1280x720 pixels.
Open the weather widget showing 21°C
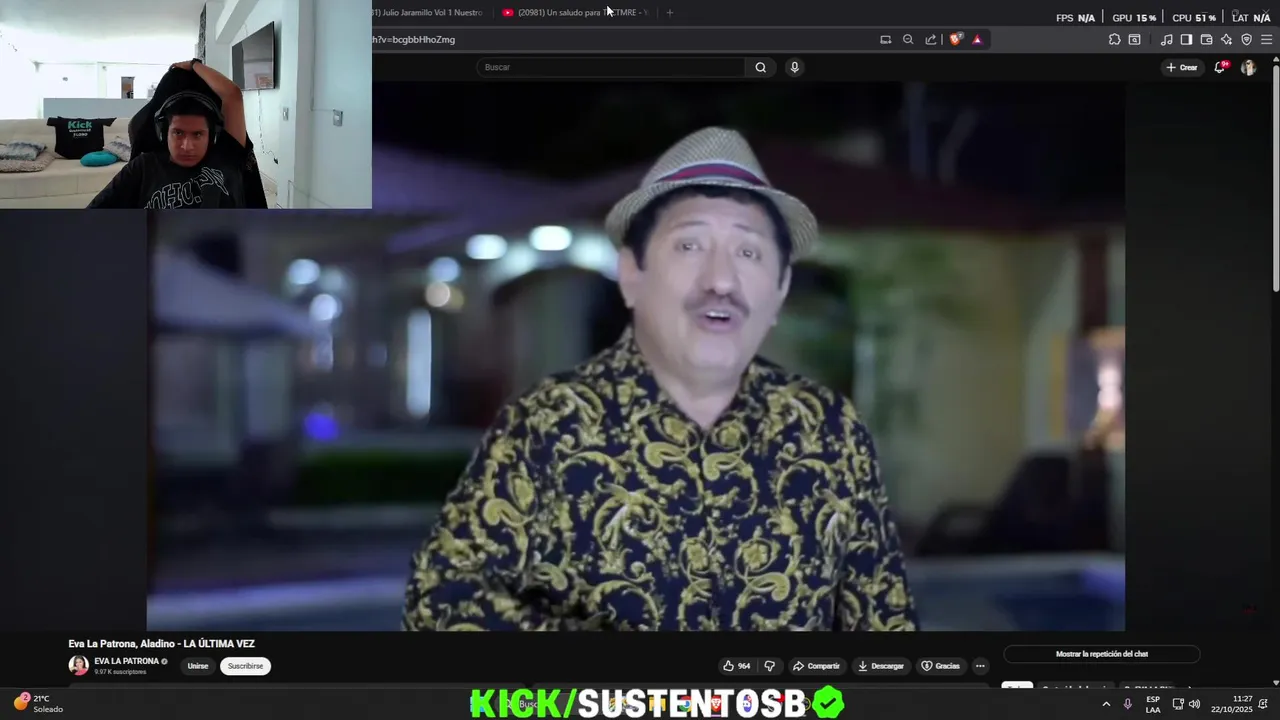(38, 703)
